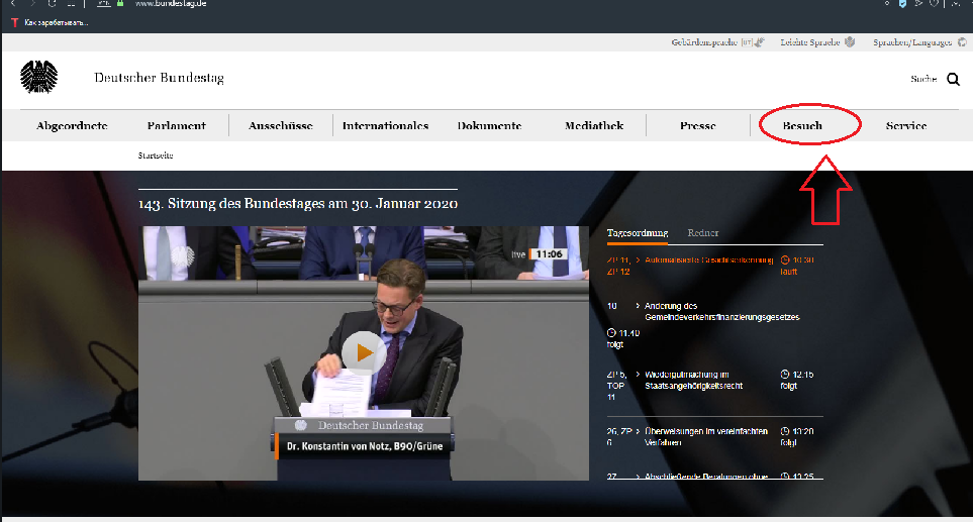Click chevron beside 'Überweisungen im vereinfachten Verfahren'
Image resolution: width=973 pixels, height=522 pixels.
(x=637, y=431)
